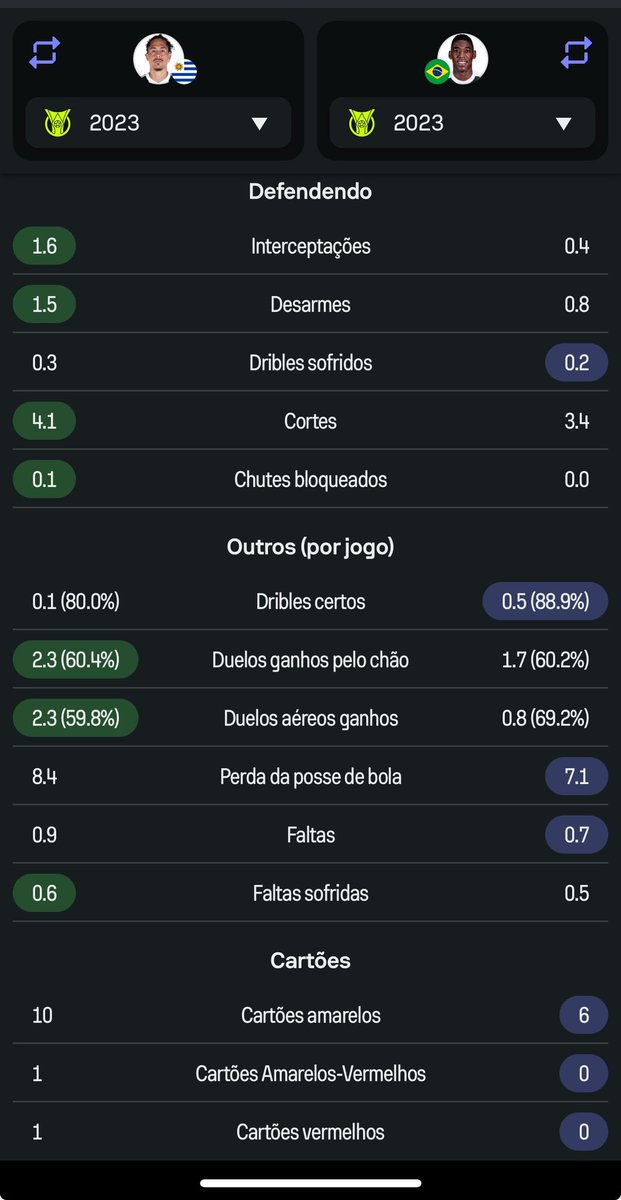
Task: Tap the Interceptações stat row label
Action: tap(310, 246)
